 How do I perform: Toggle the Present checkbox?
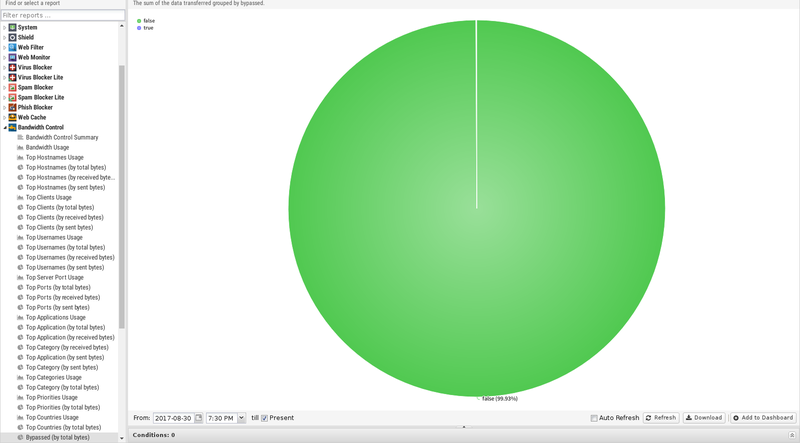coord(264,418)
